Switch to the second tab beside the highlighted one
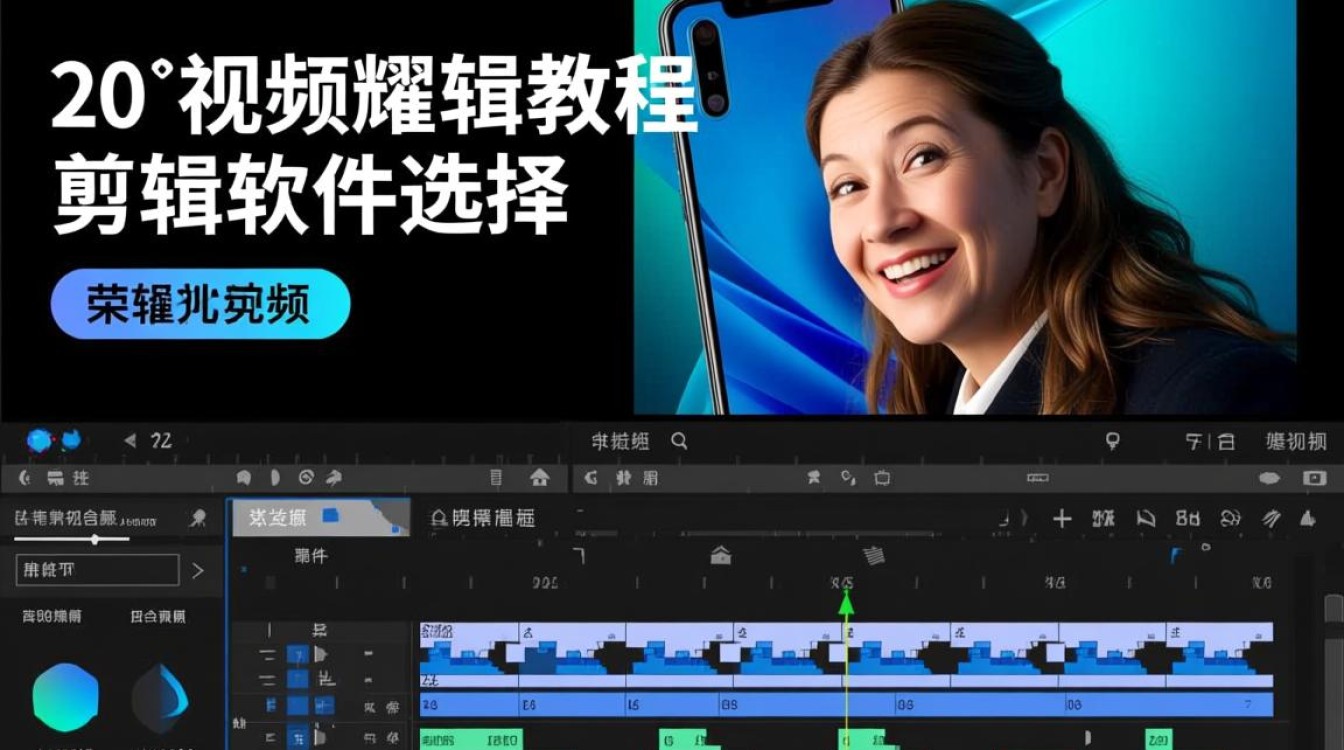The height and width of the screenshot is (750, 1344). point(482,518)
